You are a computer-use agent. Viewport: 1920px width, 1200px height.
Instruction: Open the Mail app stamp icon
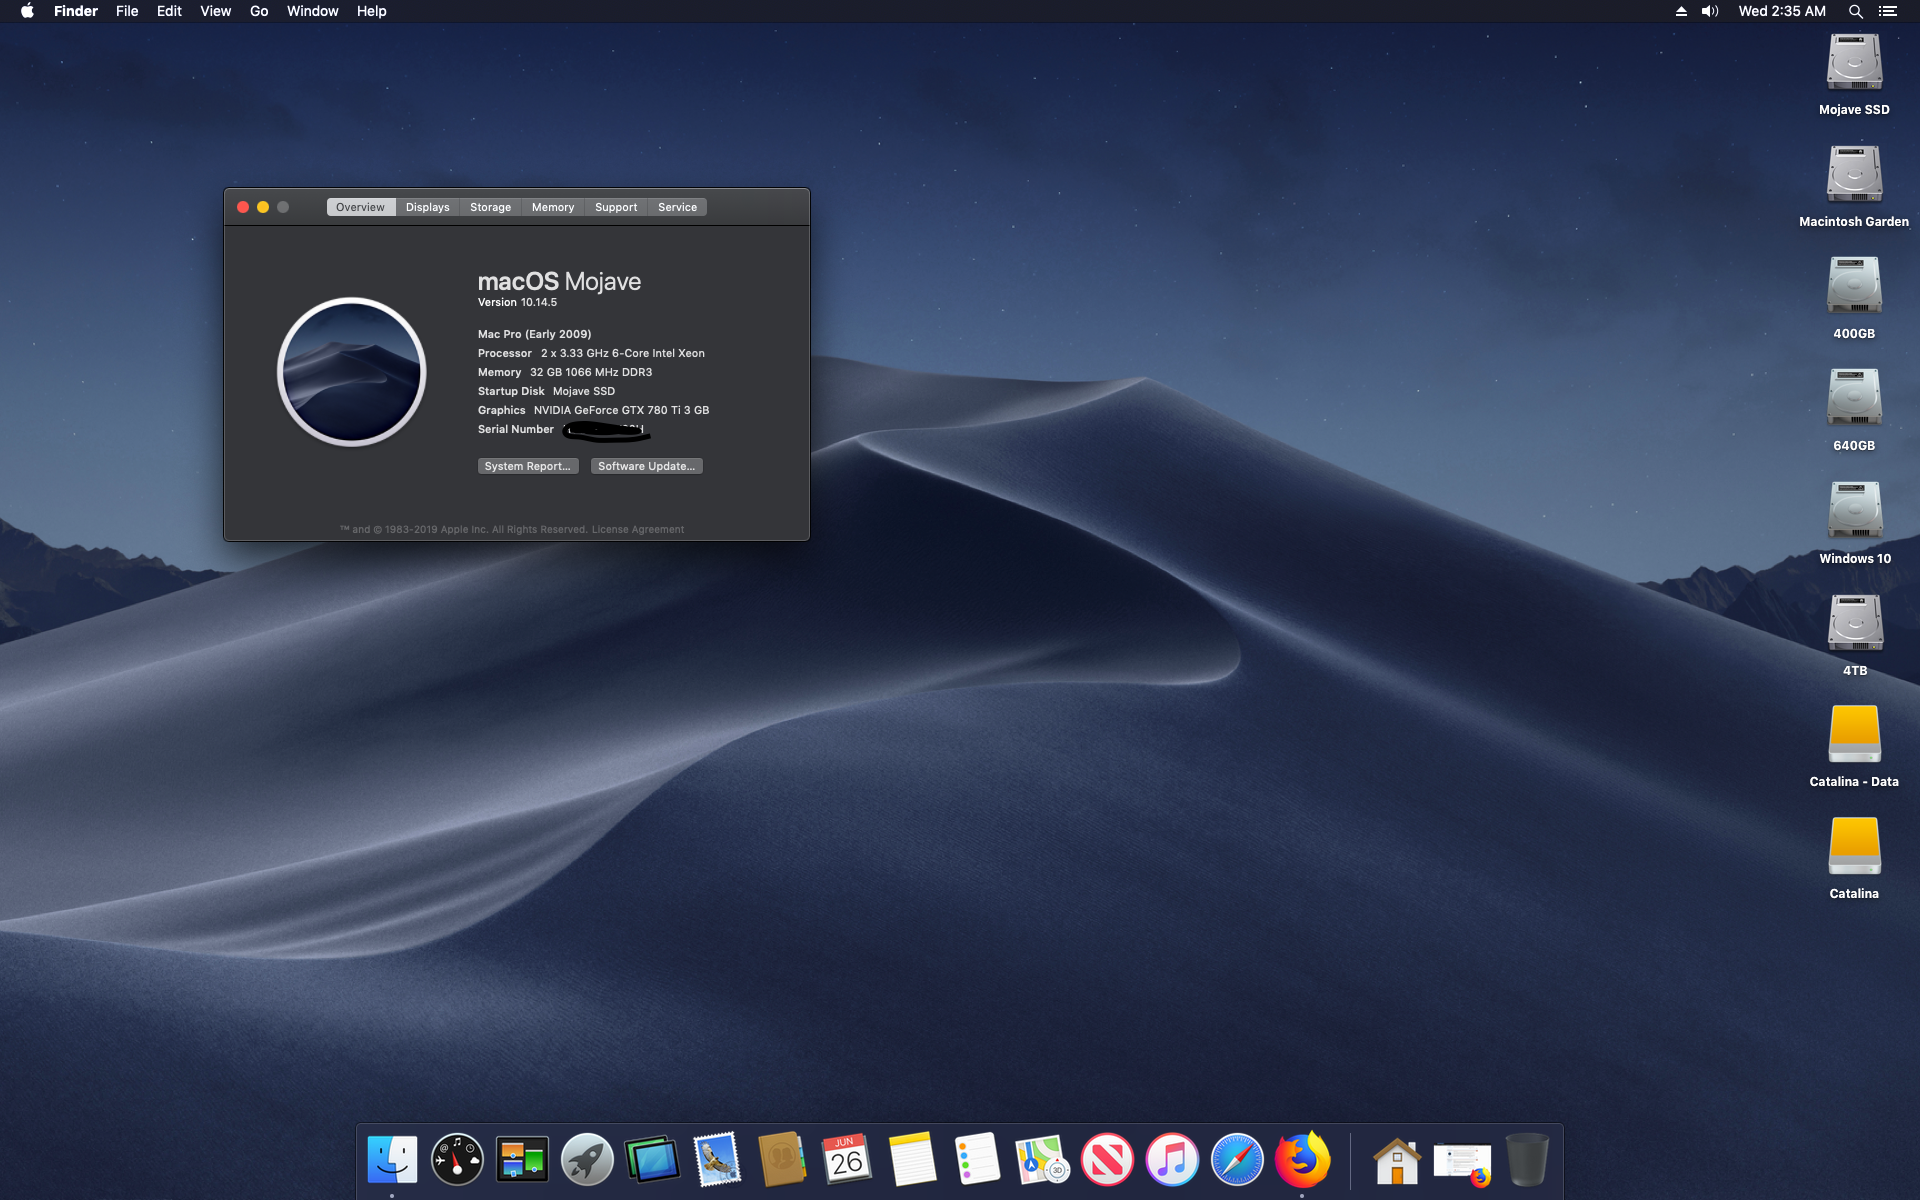click(717, 1160)
